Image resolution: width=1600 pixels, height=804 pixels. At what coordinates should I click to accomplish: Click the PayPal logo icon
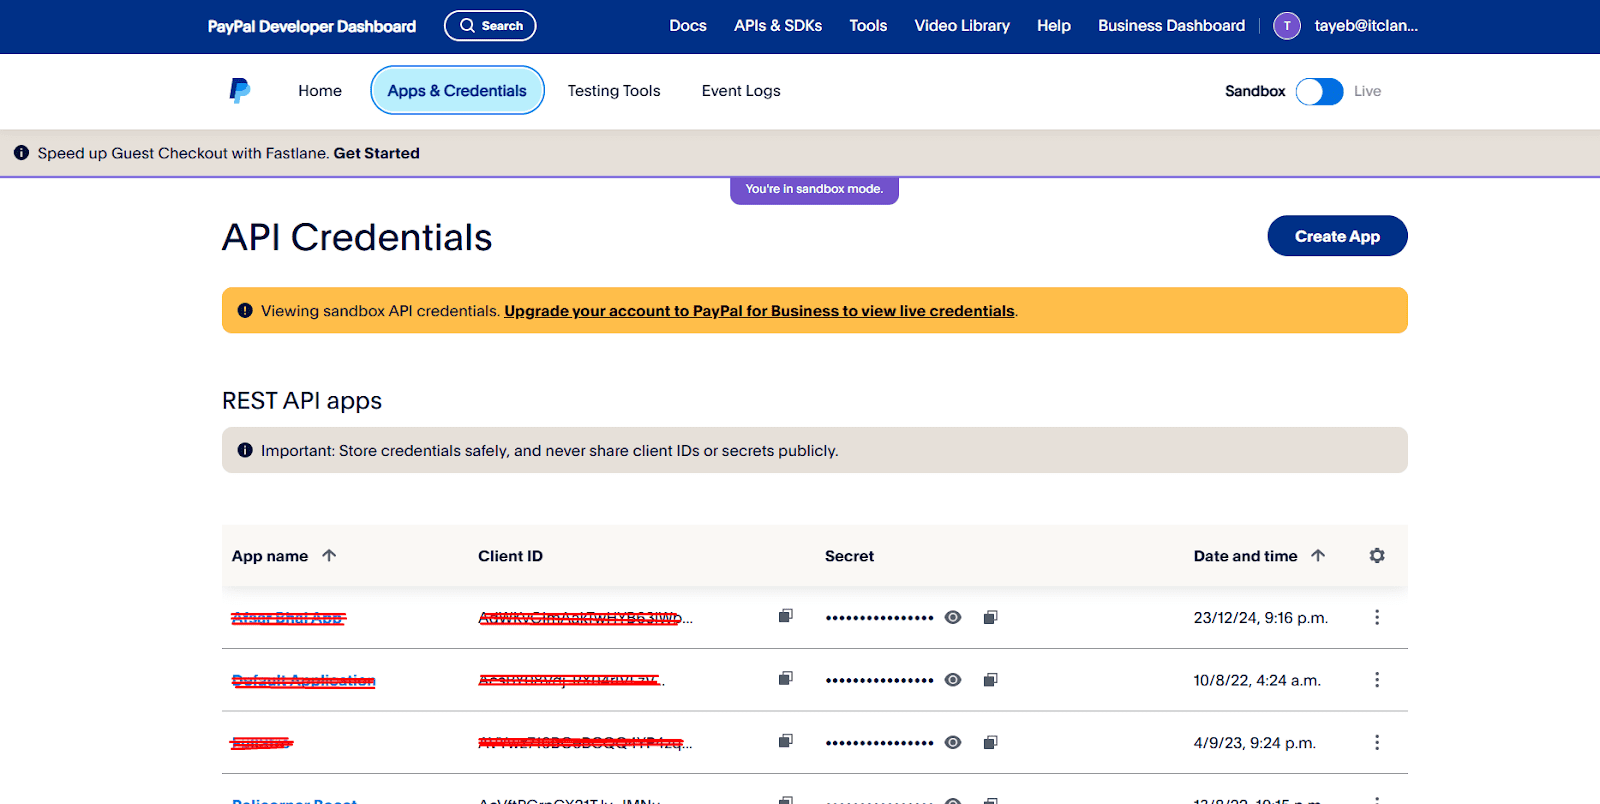[239, 91]
